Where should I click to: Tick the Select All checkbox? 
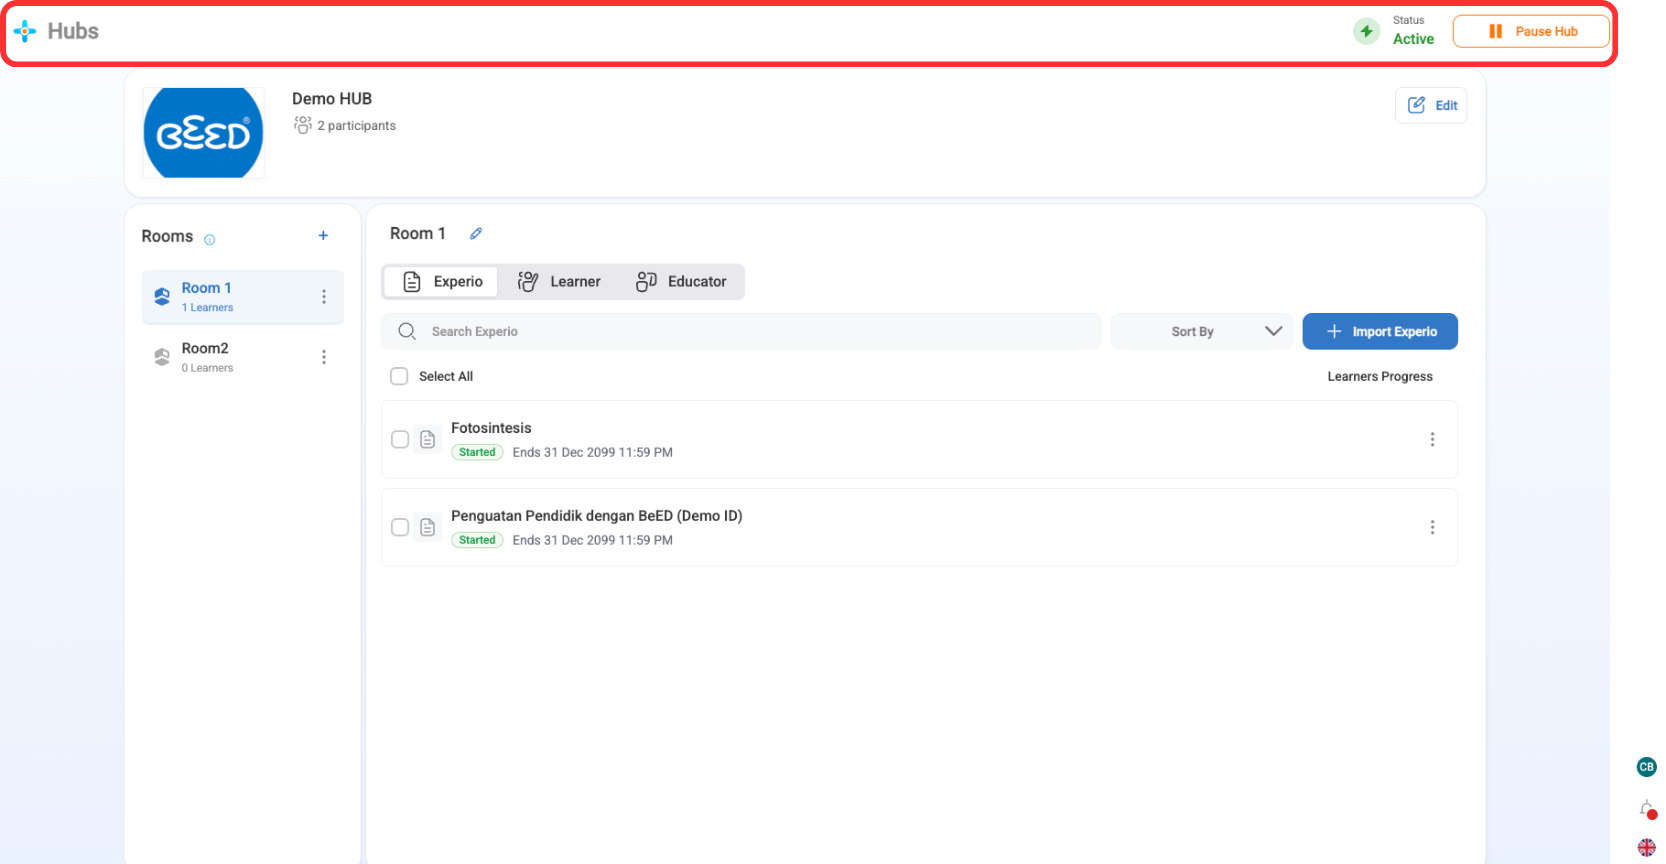click(399, 376)
